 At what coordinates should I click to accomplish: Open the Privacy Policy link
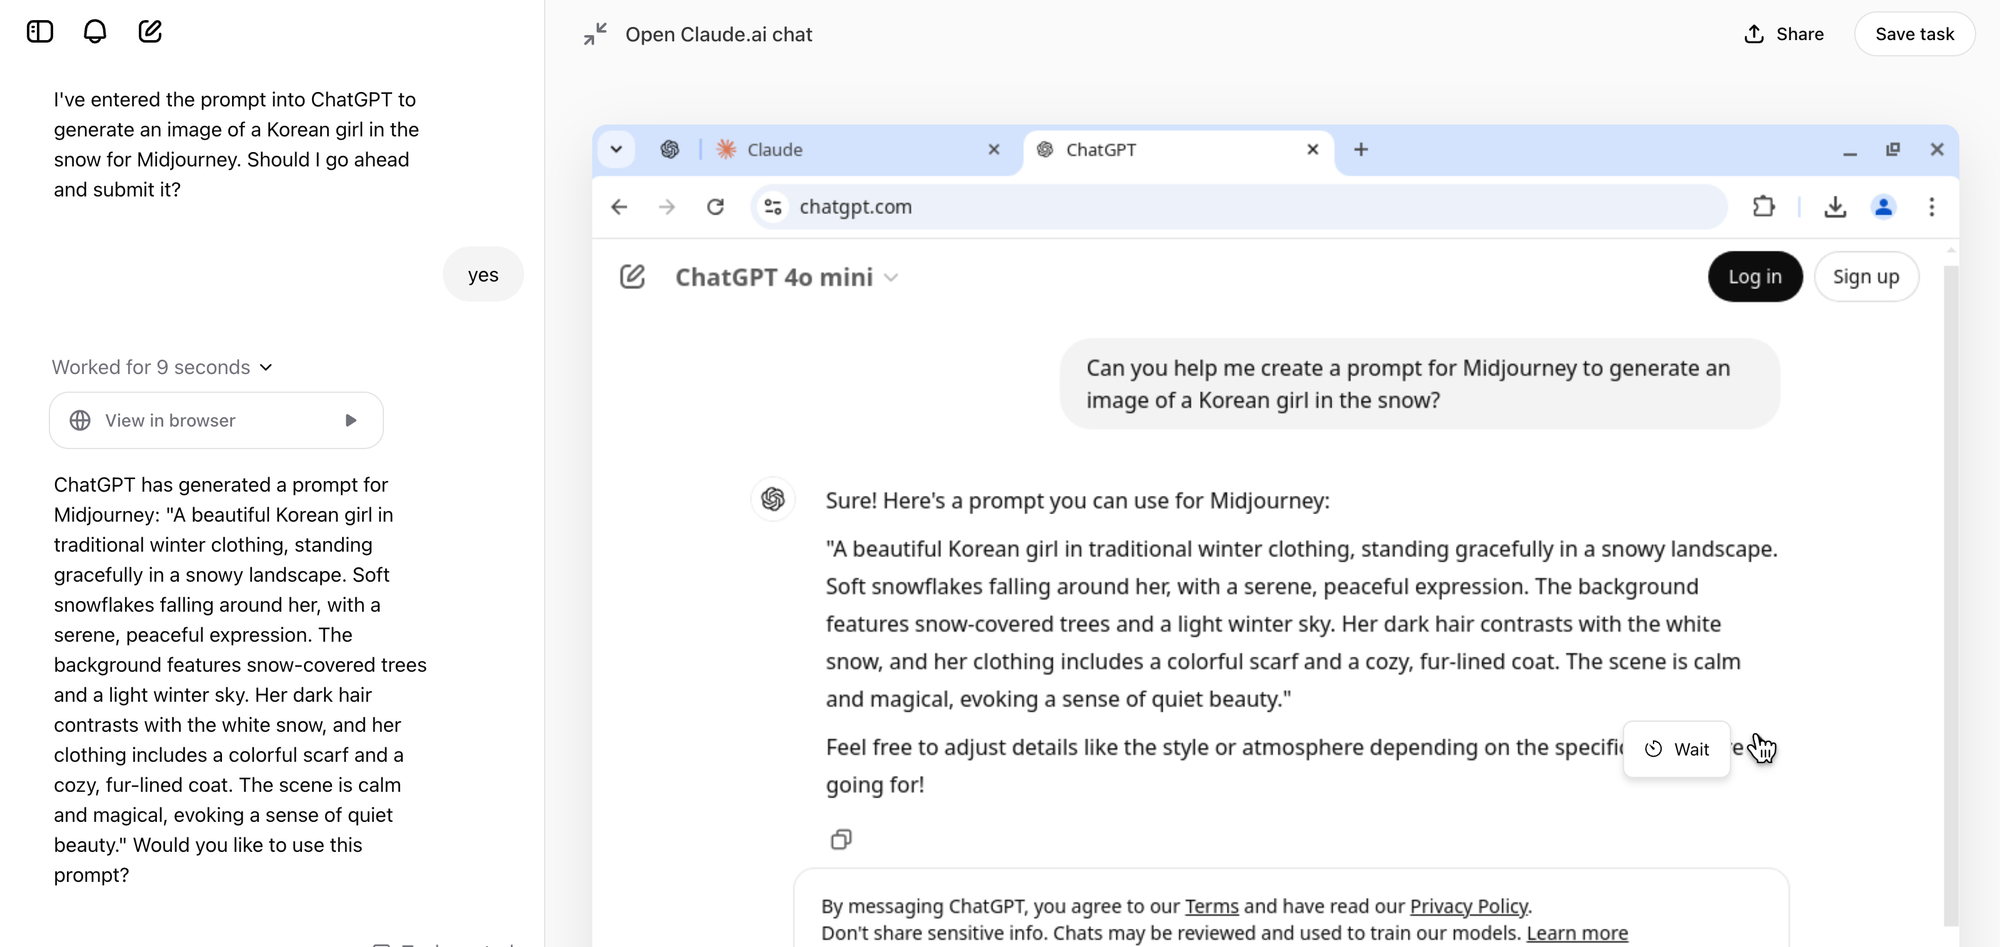(x=1468, y=906)
